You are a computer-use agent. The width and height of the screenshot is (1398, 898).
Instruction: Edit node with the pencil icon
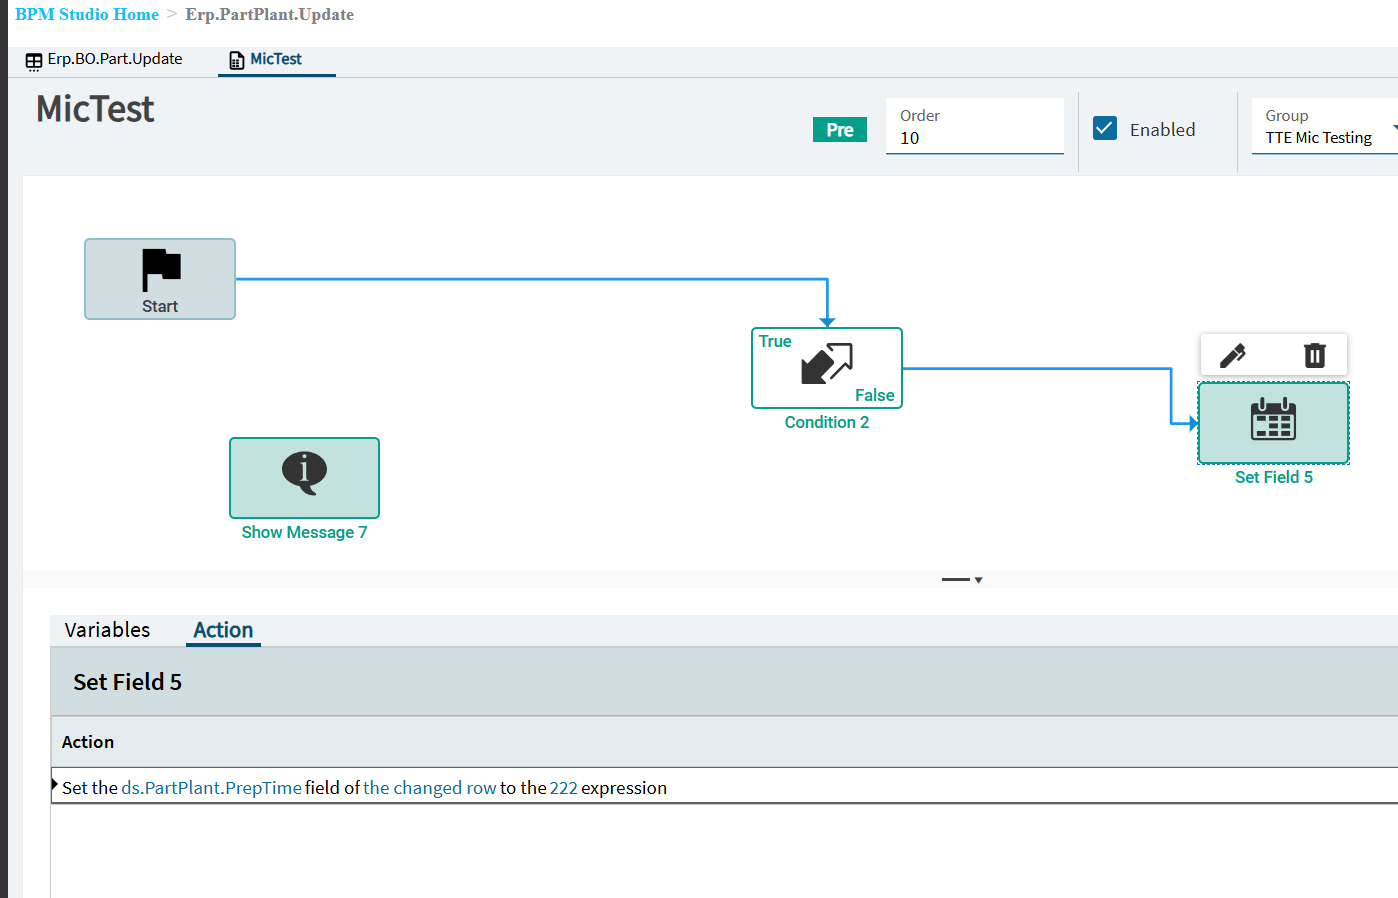[x=1233, y=355]
